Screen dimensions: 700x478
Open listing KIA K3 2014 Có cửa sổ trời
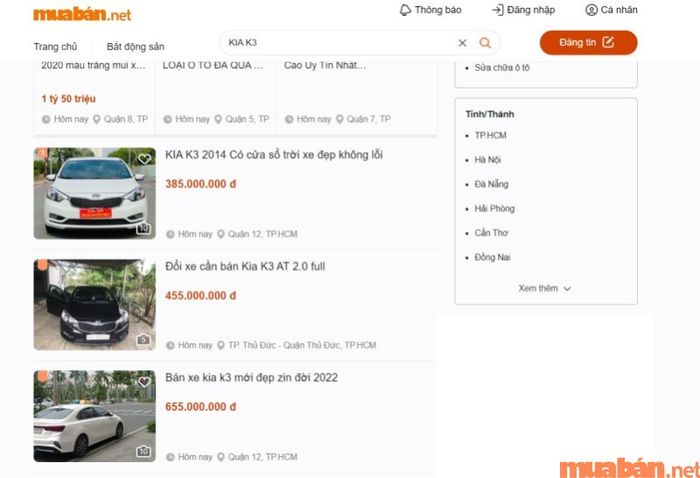274,155
